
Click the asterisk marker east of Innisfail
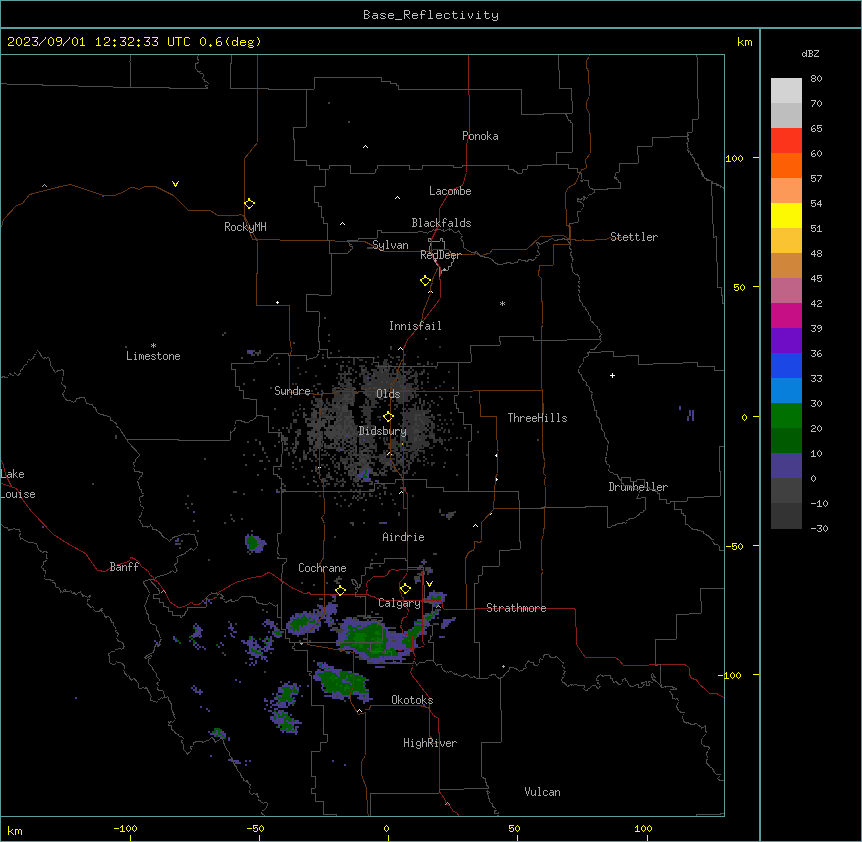(502, 303)
